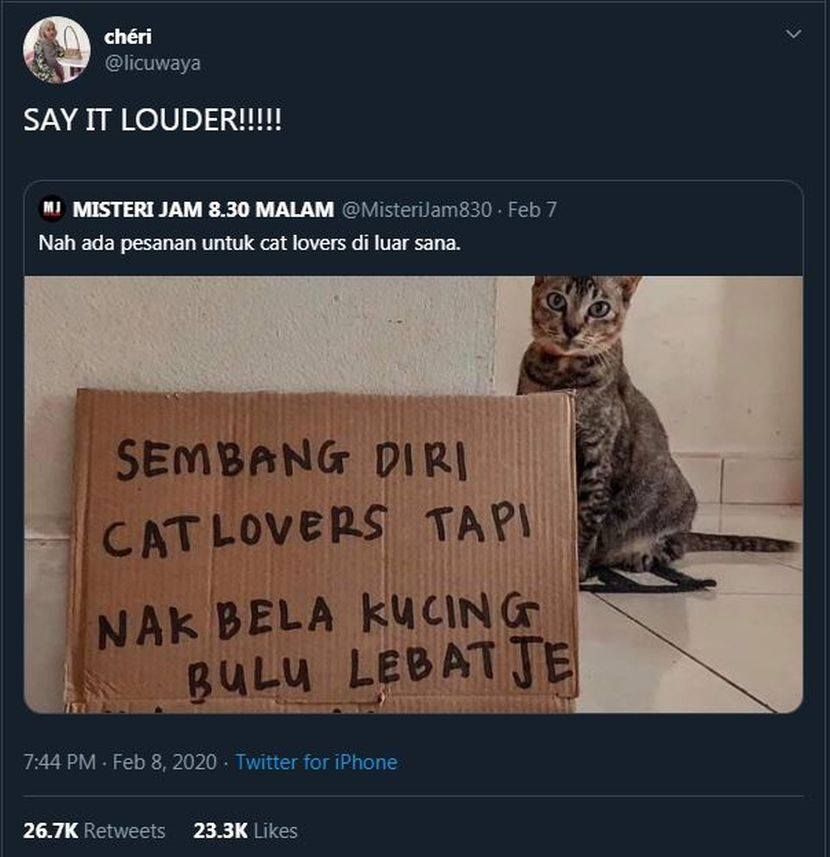The image size is (830, 857).
Task: Expand the tweet options chevron
Action: (x=793, y=34)
